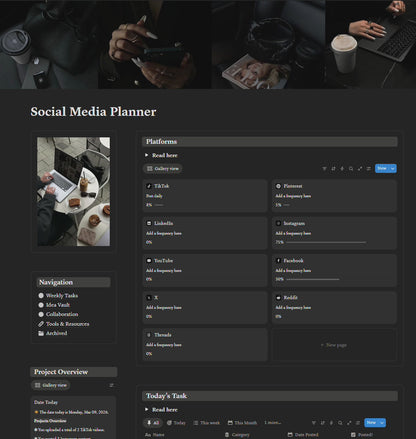The image size is (416, 439).
Task: Click the LinkedIn card icon
Action: (x=149, y=223)
